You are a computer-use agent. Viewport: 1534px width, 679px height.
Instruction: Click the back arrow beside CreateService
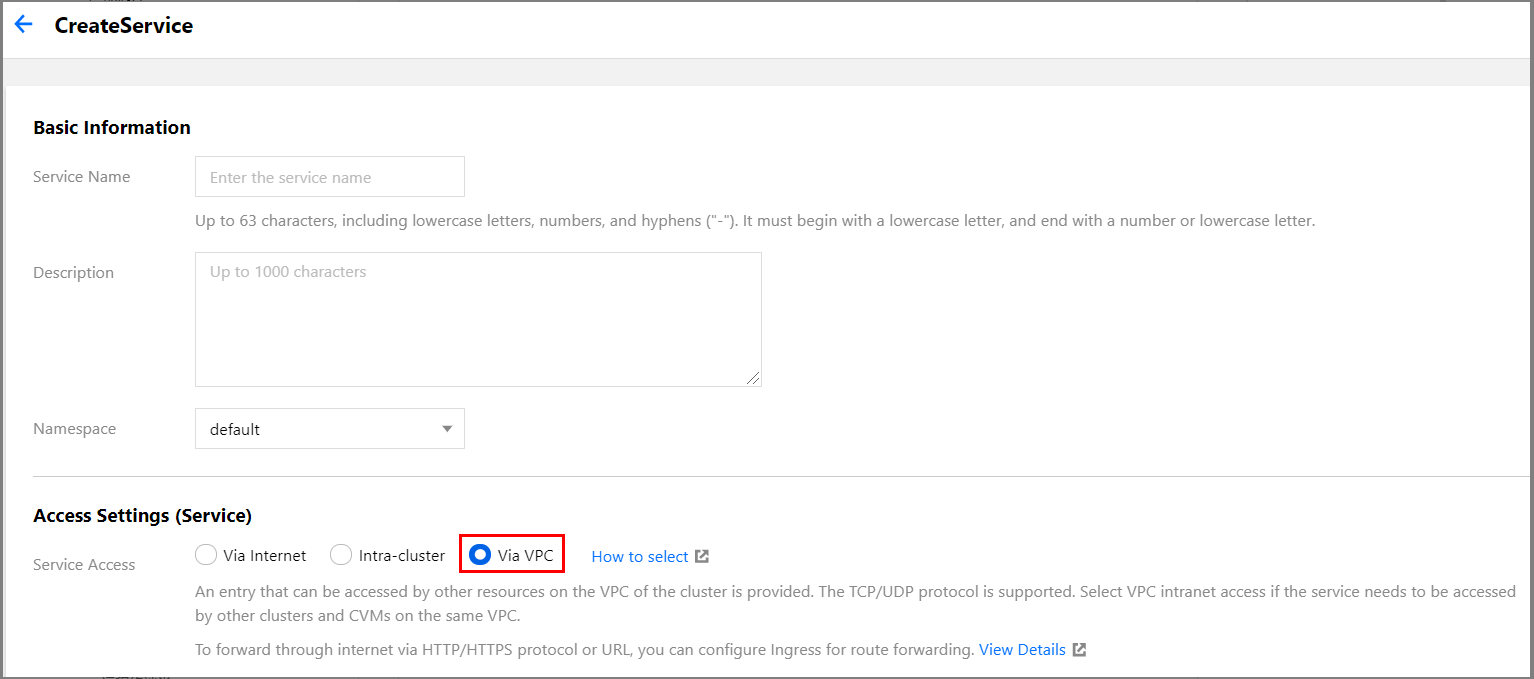tap(23, 25)
